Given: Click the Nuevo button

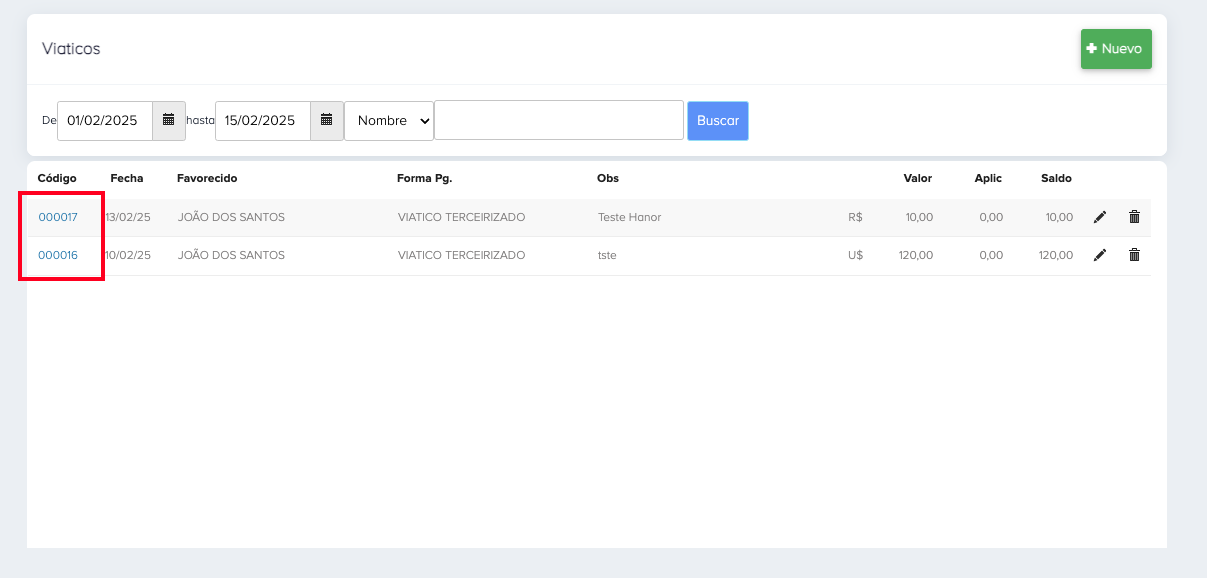Looking at the screenshot, I should pos(1116,49).
